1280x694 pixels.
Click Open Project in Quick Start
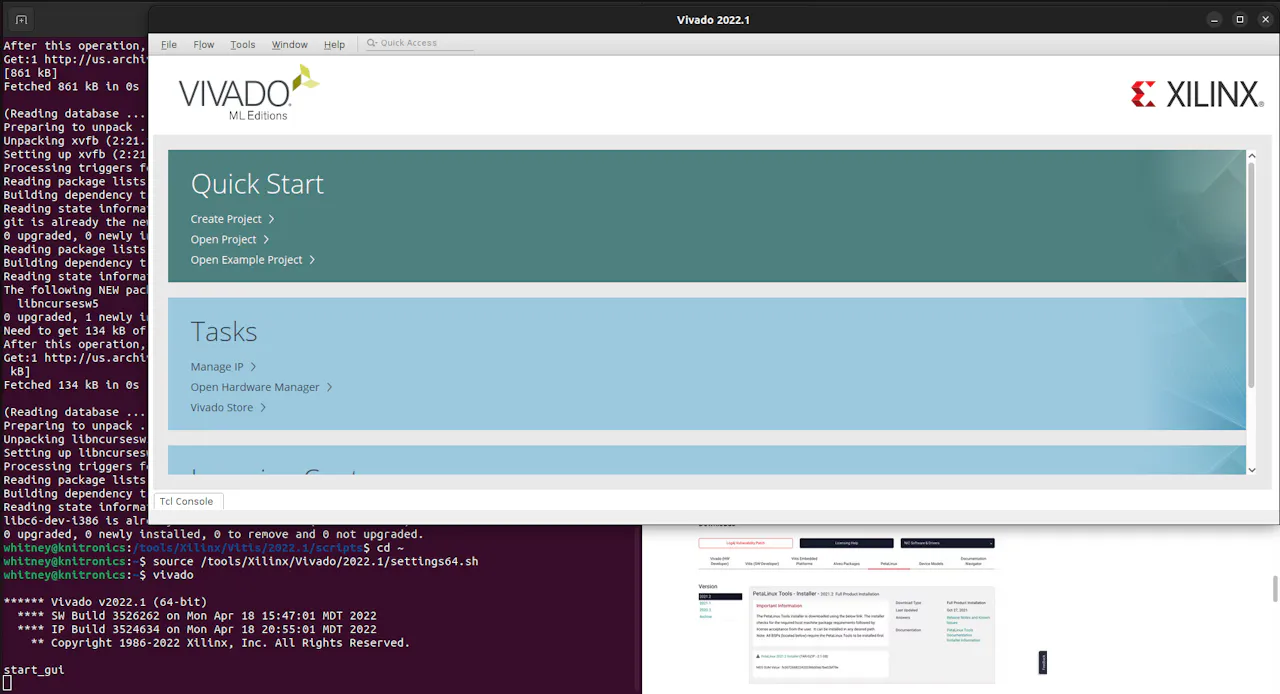pos(230,239)
